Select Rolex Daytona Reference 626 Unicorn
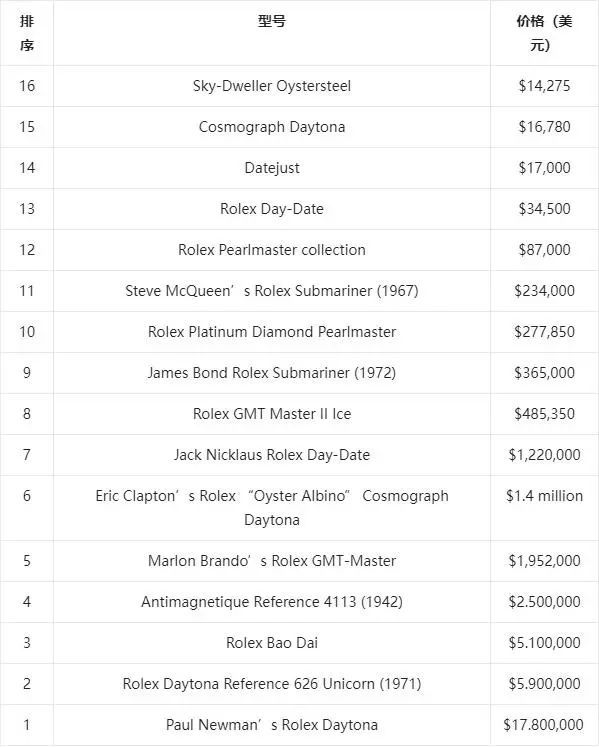The image size is (599, 747). click(272, 683)
